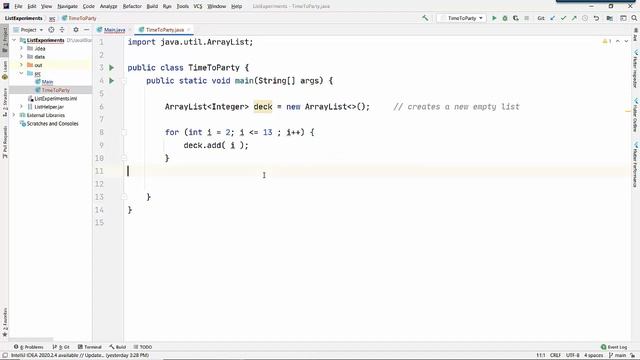Open Git history via the clock icon
The height and width of the screenshot is (360, 640).
[585, 18]
